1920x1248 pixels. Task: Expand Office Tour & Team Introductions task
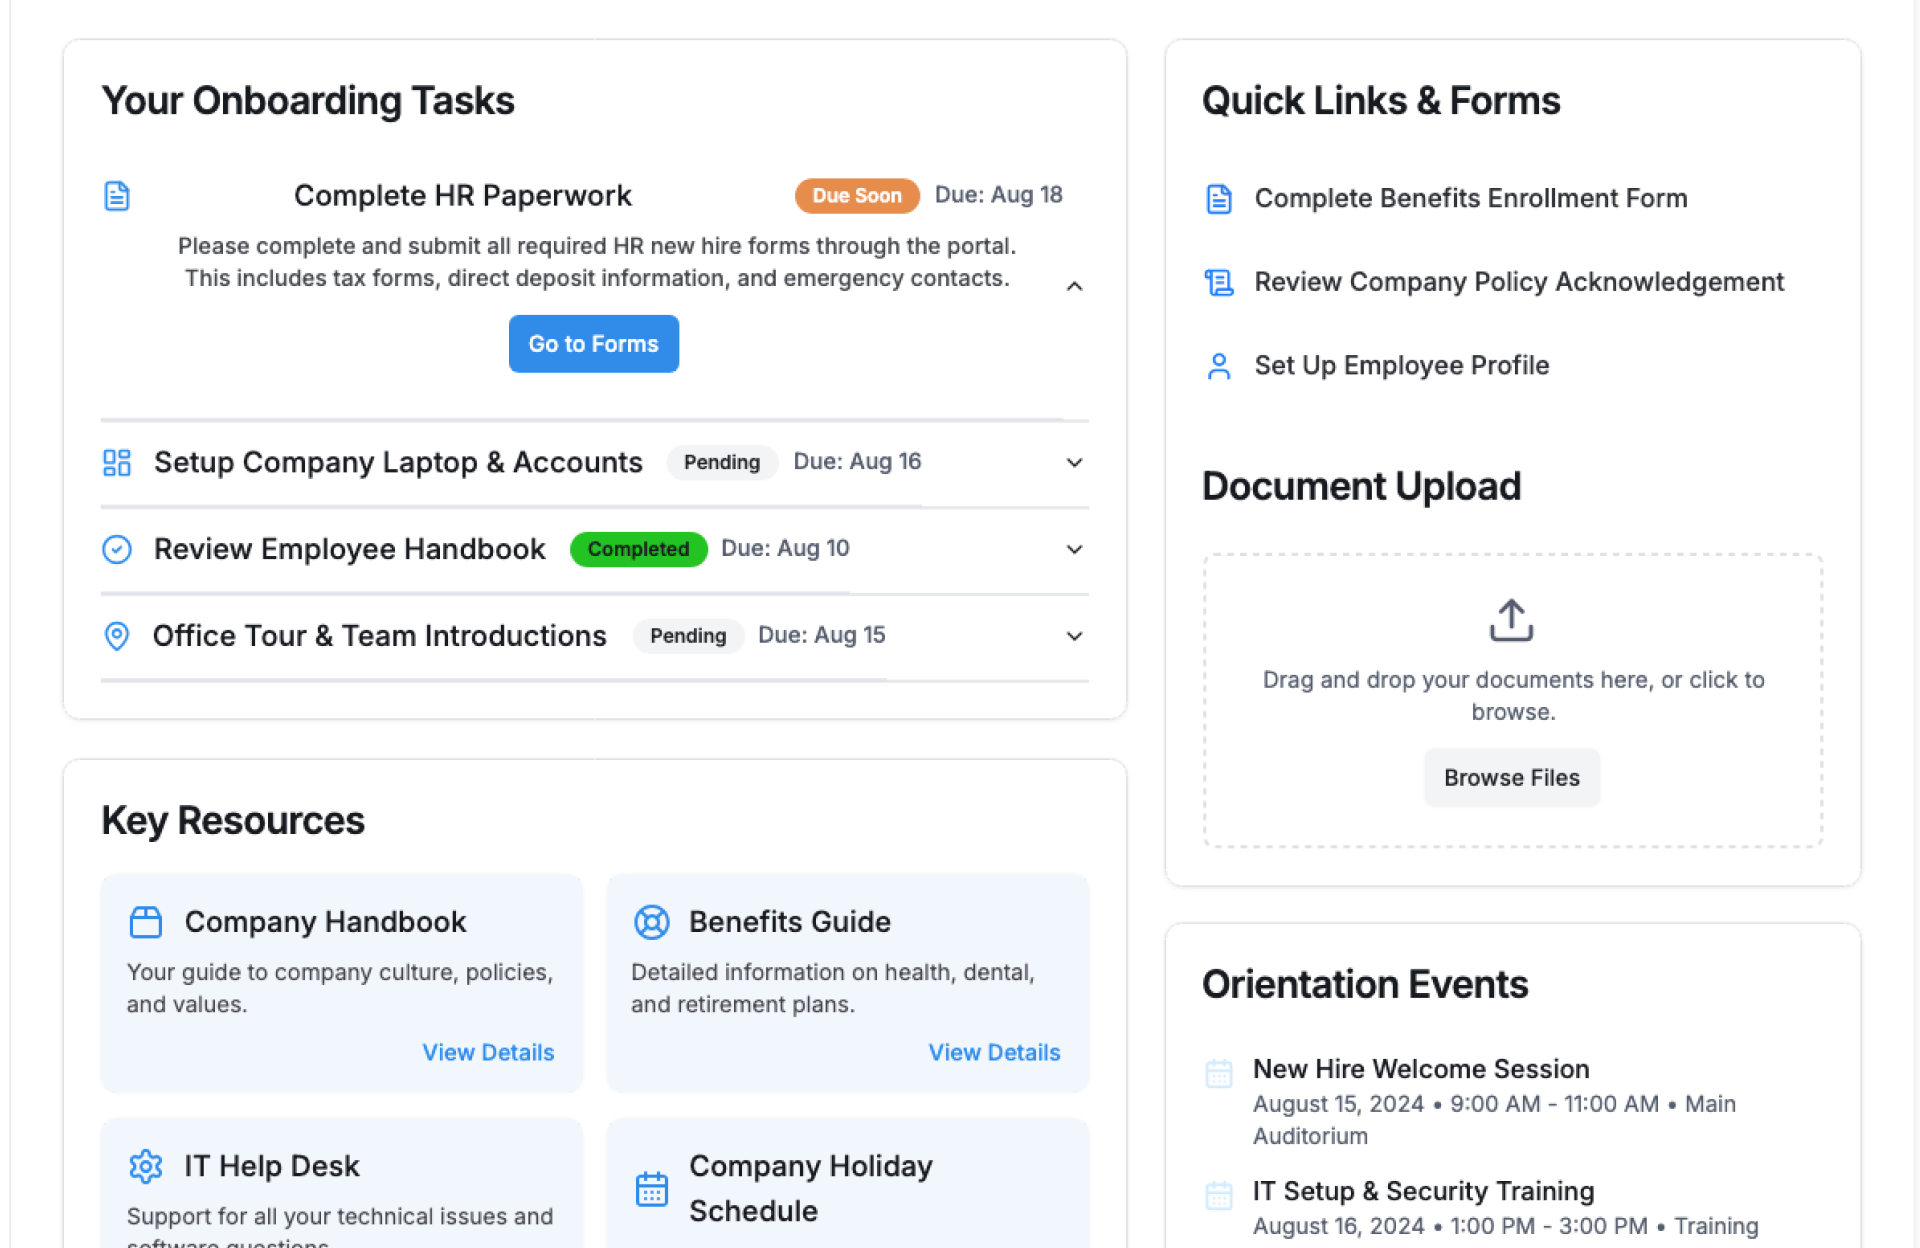click(1074, 636)
